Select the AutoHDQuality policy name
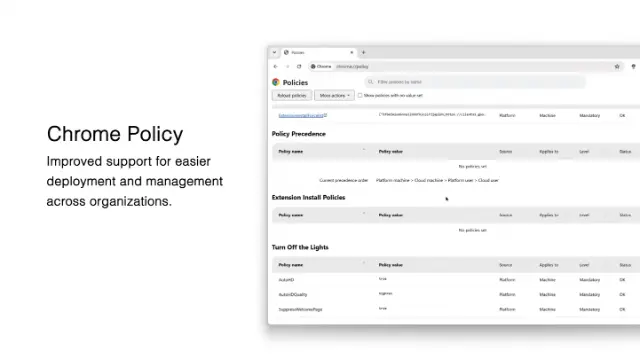This screenshot has height=360, width=640. (x=293, y=295)
